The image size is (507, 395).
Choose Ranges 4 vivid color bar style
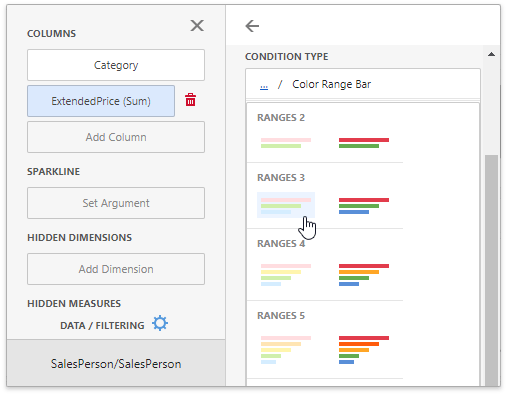pos(364,275)
